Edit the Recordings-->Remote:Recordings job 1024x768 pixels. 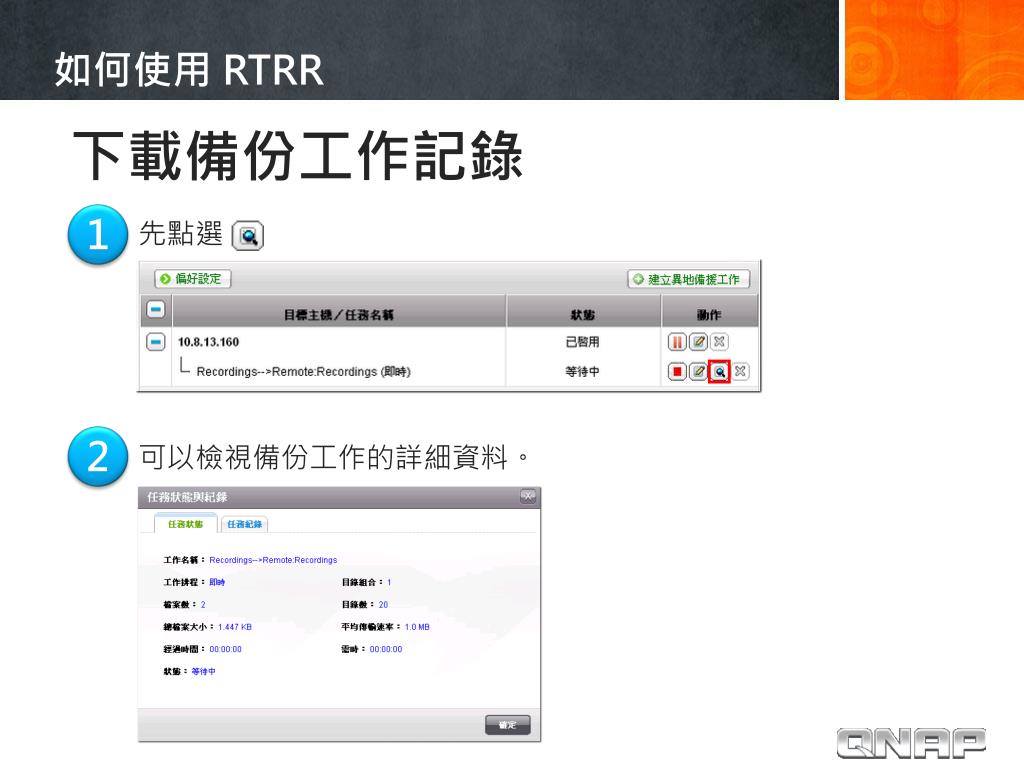(x=698, y=372)
